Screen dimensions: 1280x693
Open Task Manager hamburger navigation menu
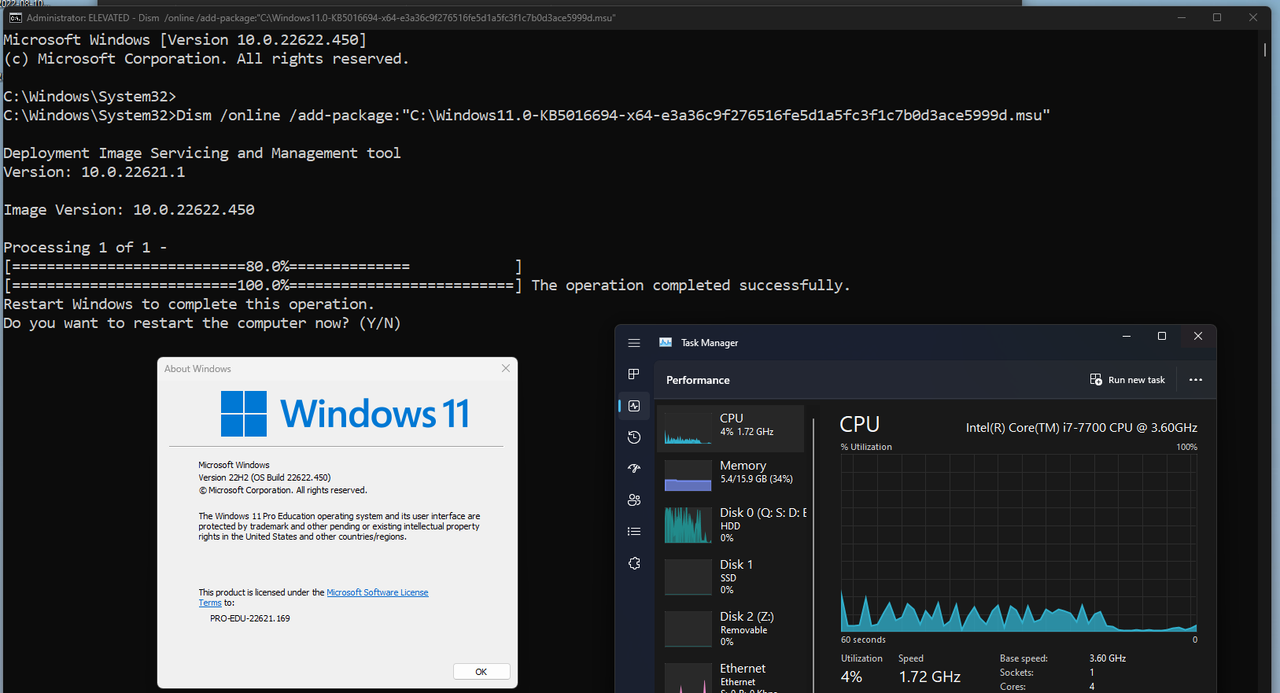coord(634,343)
